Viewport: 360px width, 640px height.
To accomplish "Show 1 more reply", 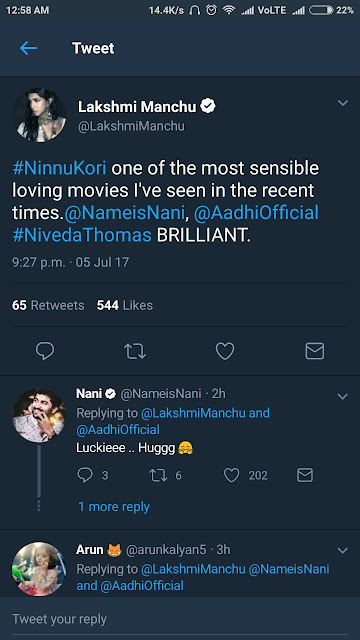I will [x=114, y=507].
